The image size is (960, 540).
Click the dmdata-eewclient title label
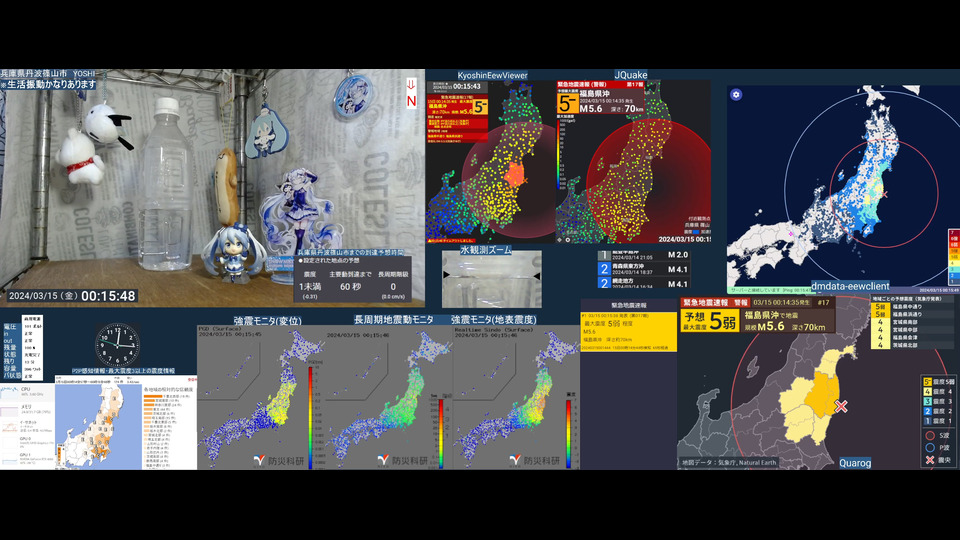(850, 286)
